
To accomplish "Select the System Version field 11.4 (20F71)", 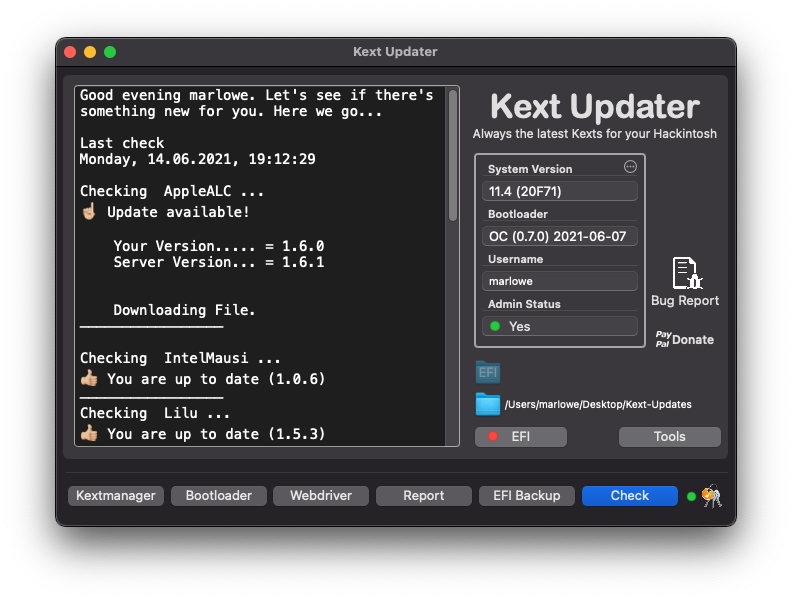I will click(560, 191).
